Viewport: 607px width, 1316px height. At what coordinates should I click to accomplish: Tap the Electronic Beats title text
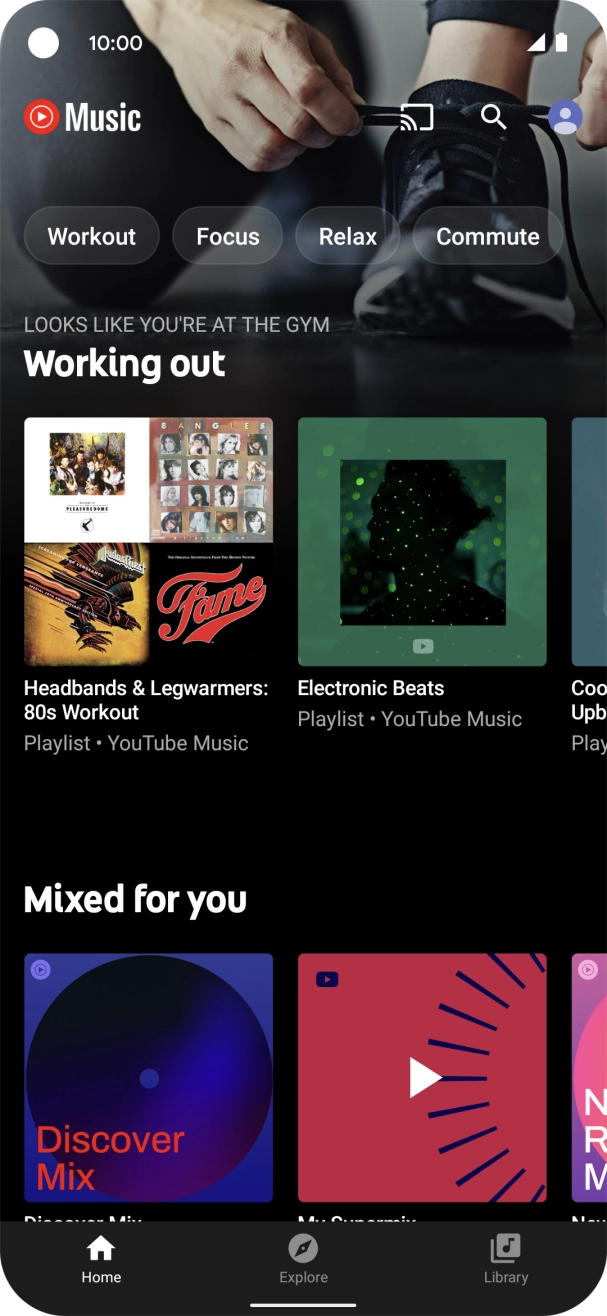tap(371, 688)
